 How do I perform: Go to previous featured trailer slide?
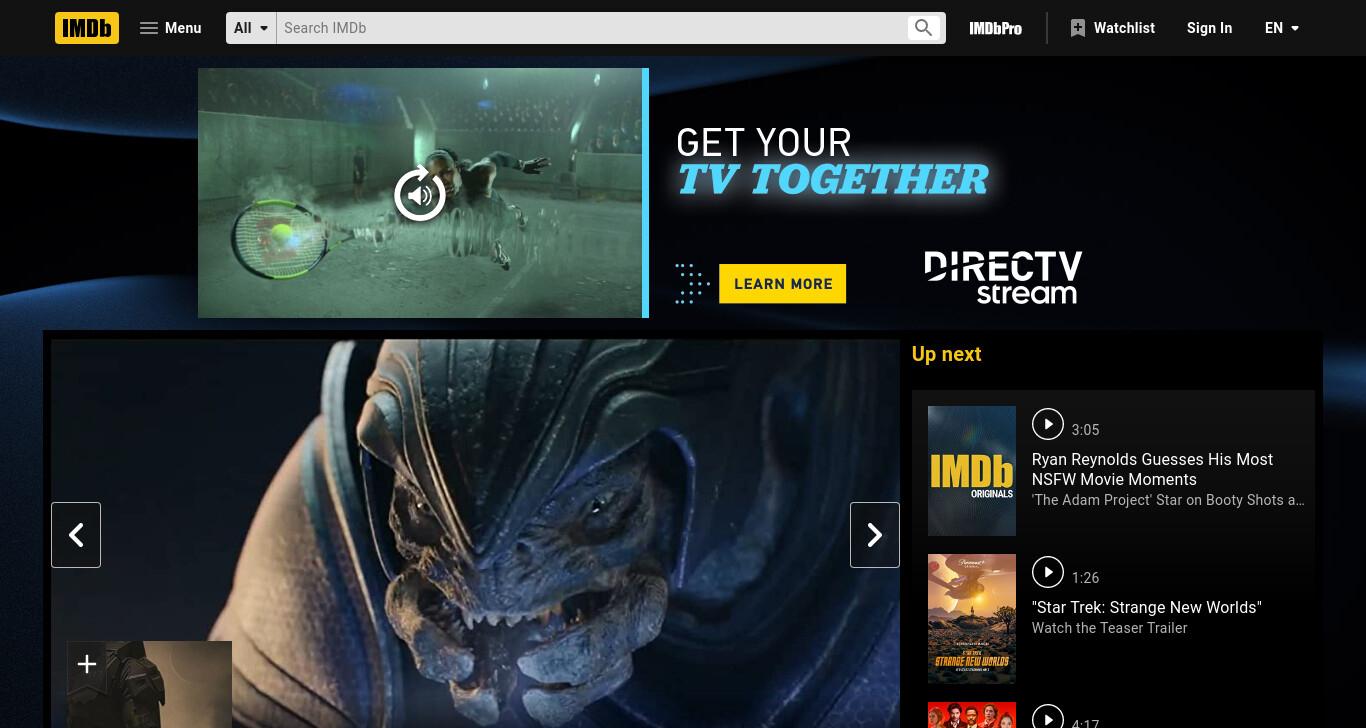76,535
